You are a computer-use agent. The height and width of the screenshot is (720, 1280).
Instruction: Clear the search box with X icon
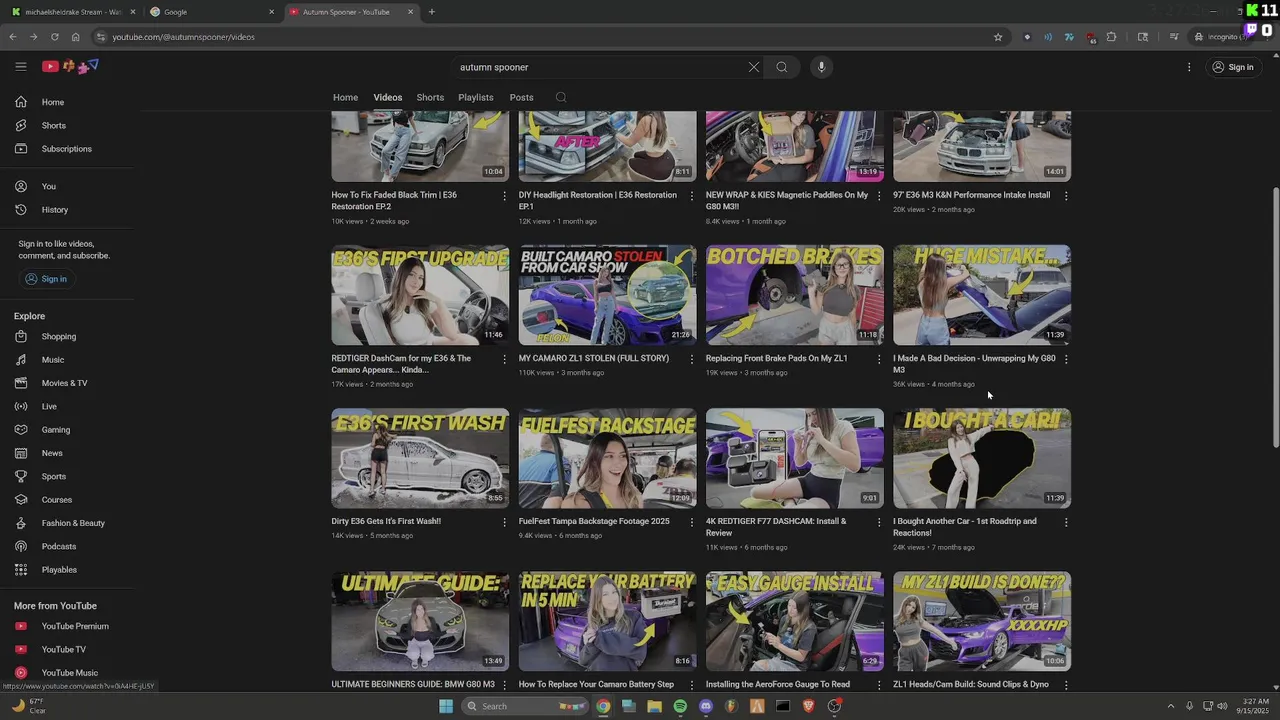pyautogui.click(x=753, y=67)
